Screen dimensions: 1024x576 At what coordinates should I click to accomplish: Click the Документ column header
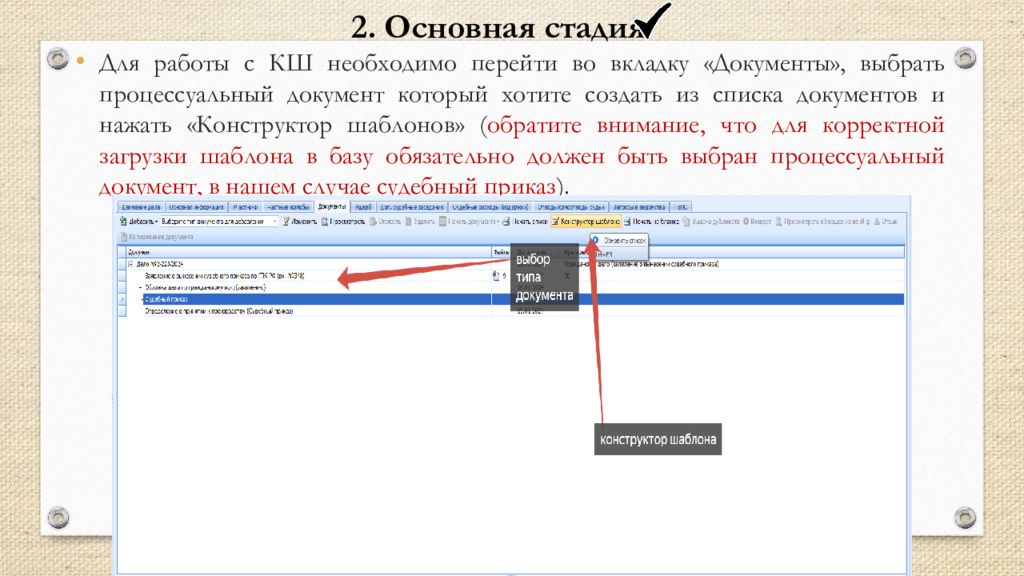coord(309,252)
